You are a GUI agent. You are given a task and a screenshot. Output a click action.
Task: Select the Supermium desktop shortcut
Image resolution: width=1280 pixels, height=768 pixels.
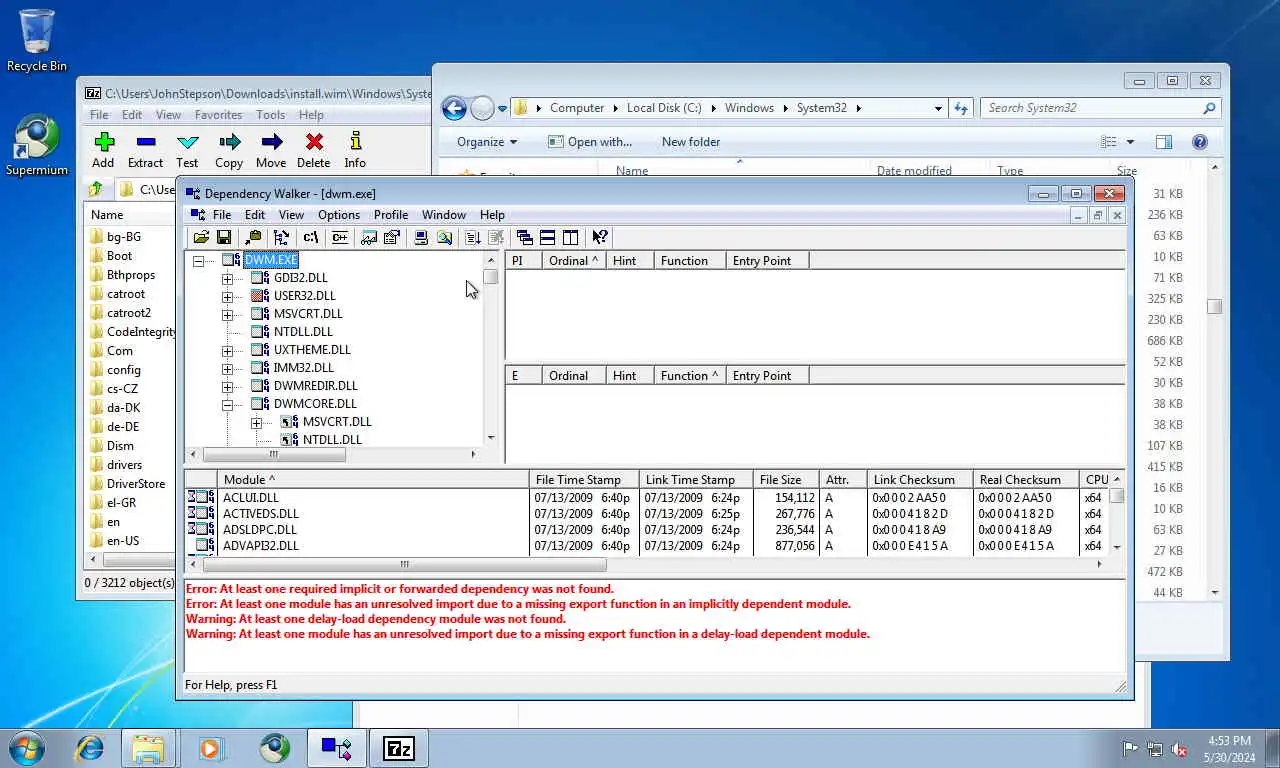(x=37, y=146)
